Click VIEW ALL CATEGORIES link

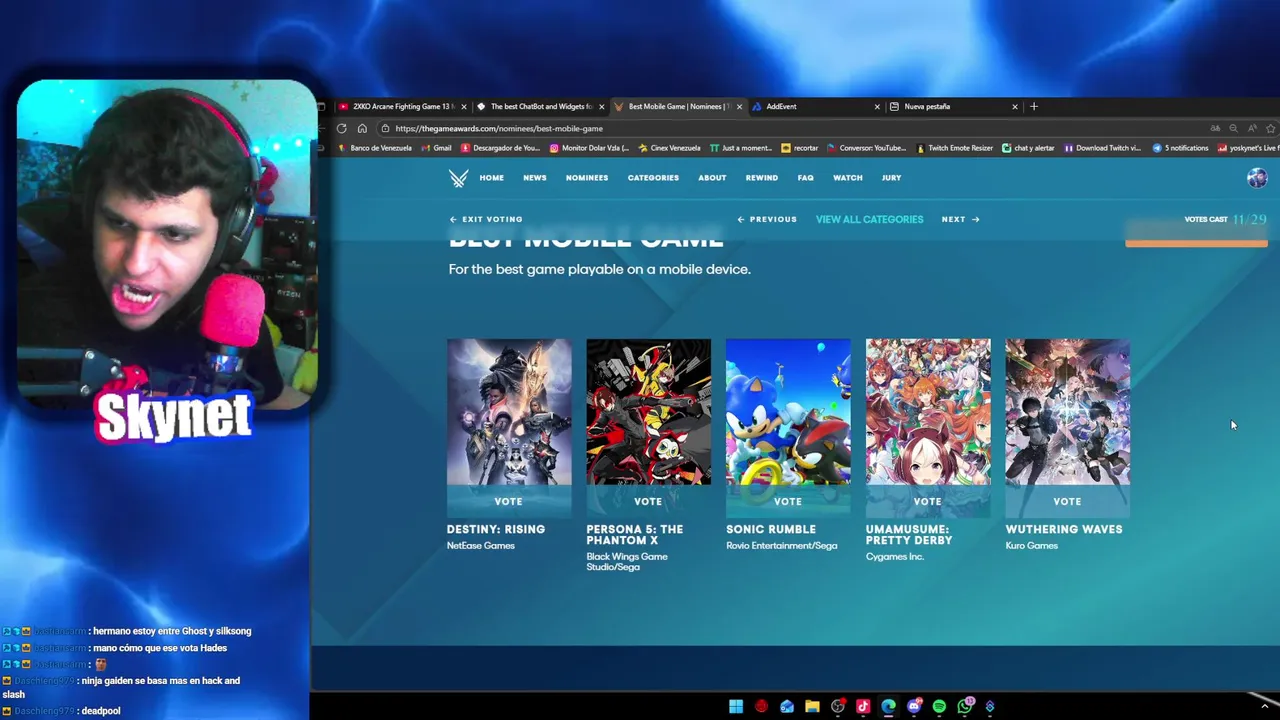point(869,219)
